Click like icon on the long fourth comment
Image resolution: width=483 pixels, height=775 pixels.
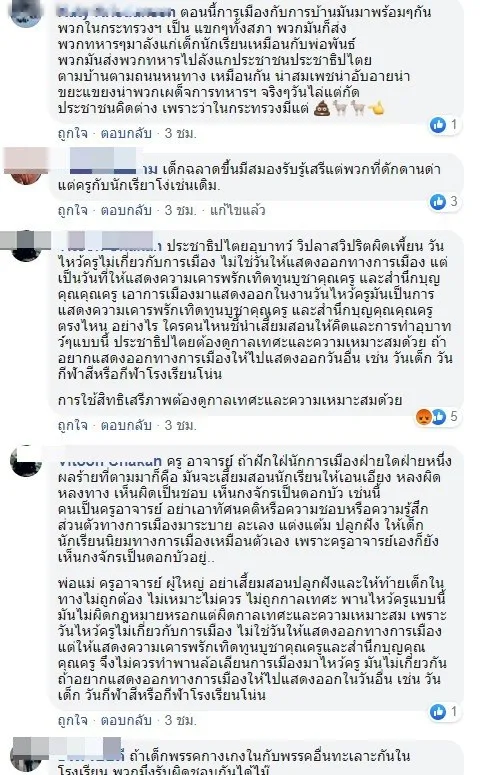pos(438,712)
